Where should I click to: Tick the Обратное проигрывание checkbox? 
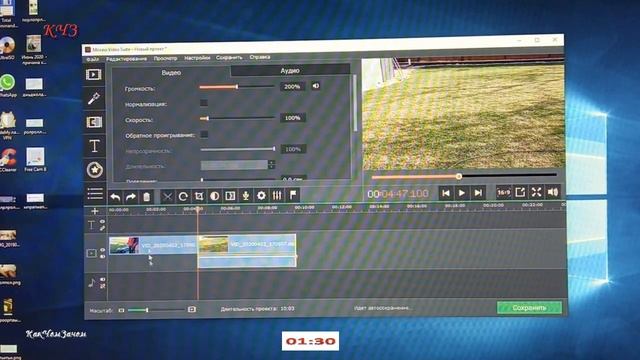pyautogui.click(x=204, y=134)
